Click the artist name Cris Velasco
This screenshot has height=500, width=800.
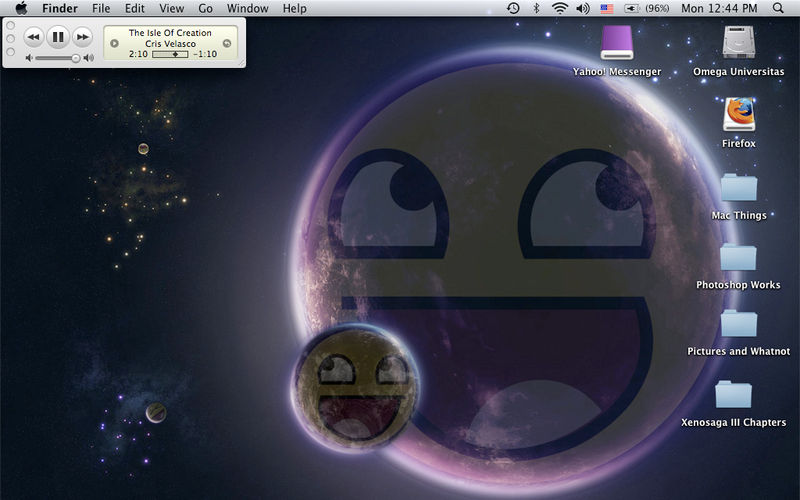[x=170, y=44]
